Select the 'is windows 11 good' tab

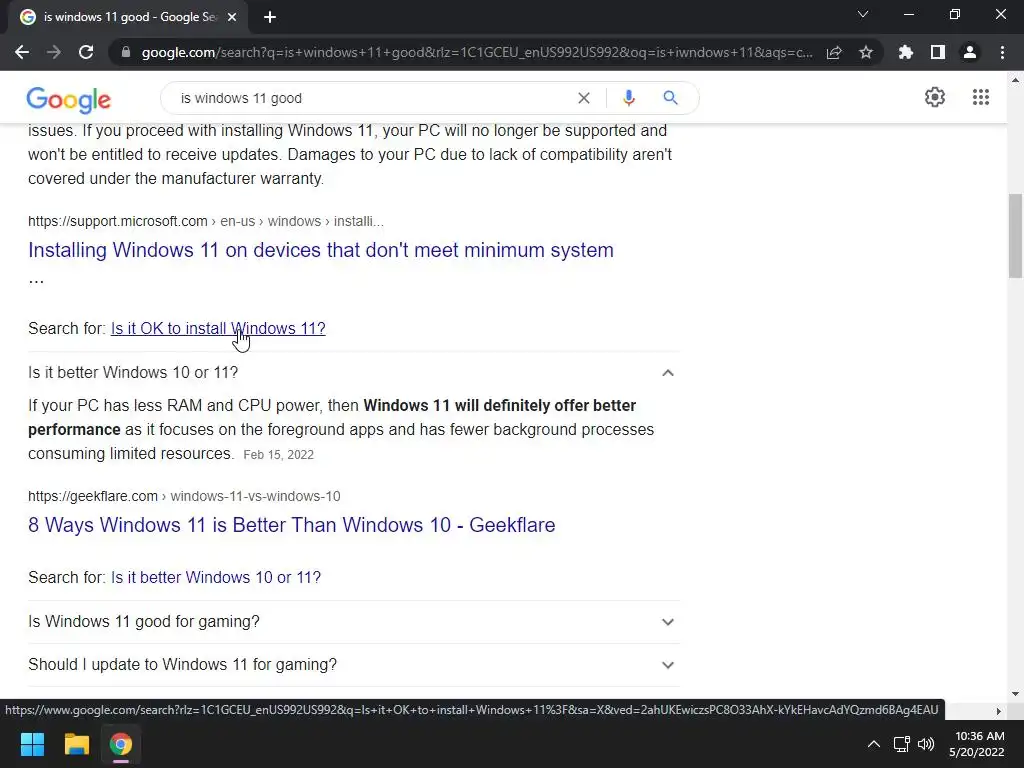(128, 18)
